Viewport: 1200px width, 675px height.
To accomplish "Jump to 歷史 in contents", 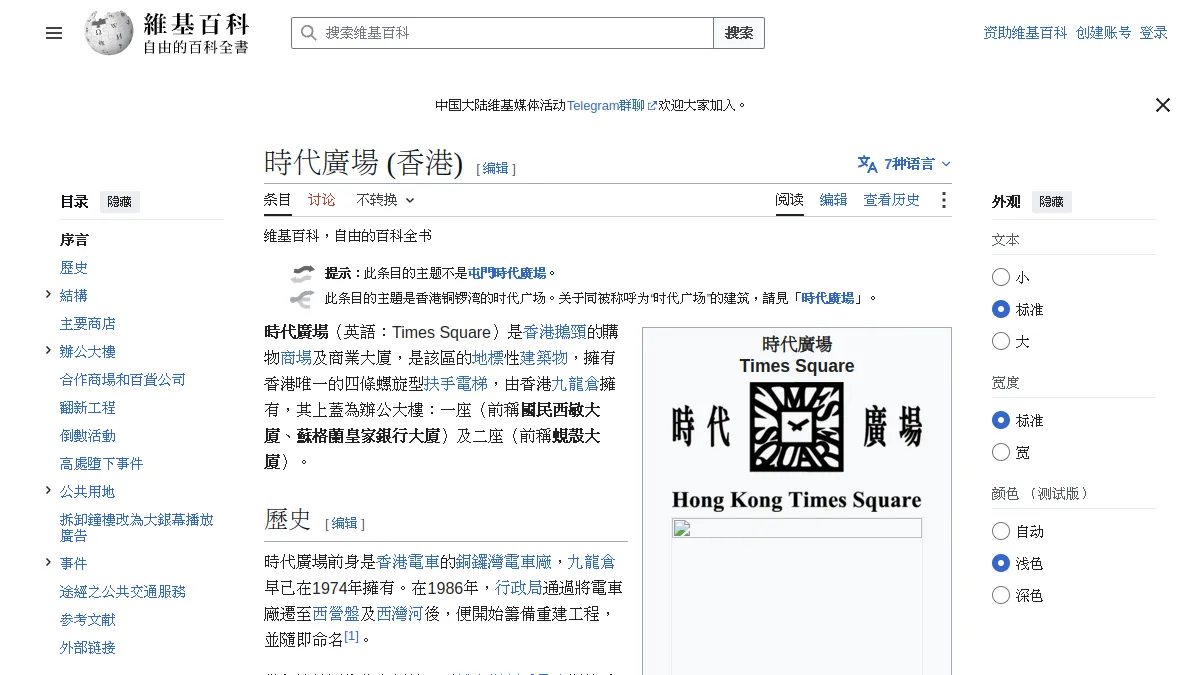I will pos(74,268).
